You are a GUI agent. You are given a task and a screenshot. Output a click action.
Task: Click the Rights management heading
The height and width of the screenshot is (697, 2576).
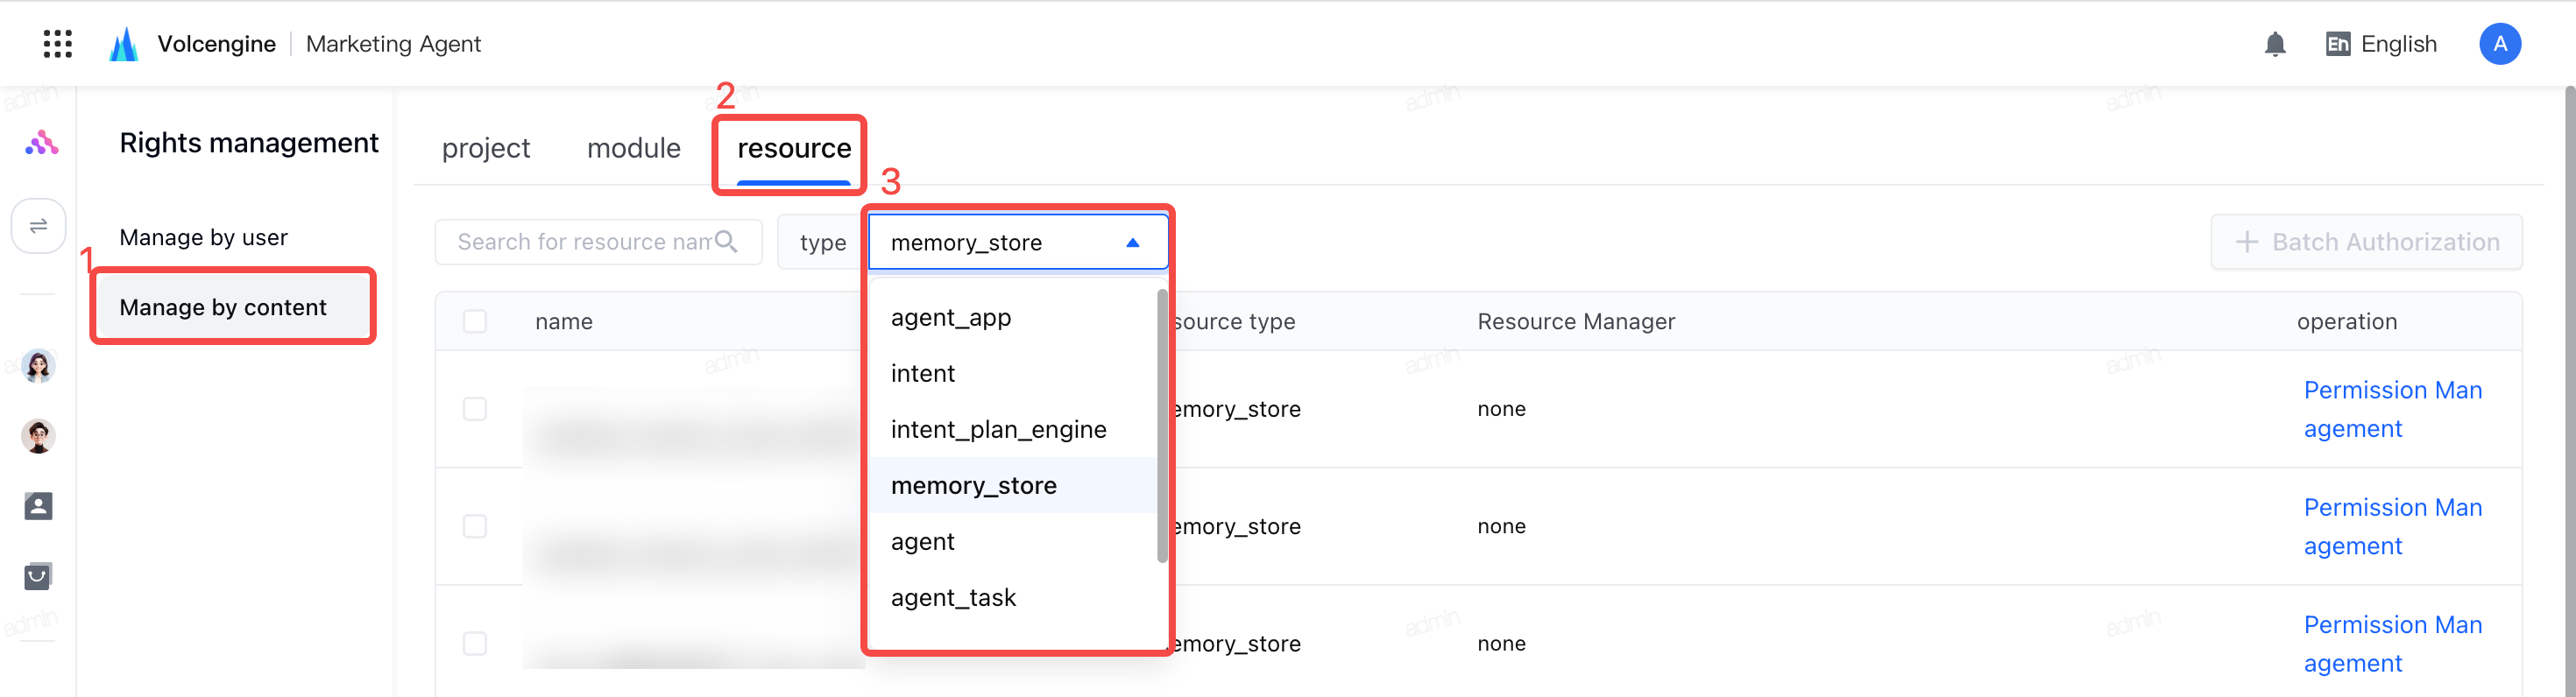point(249,143)
